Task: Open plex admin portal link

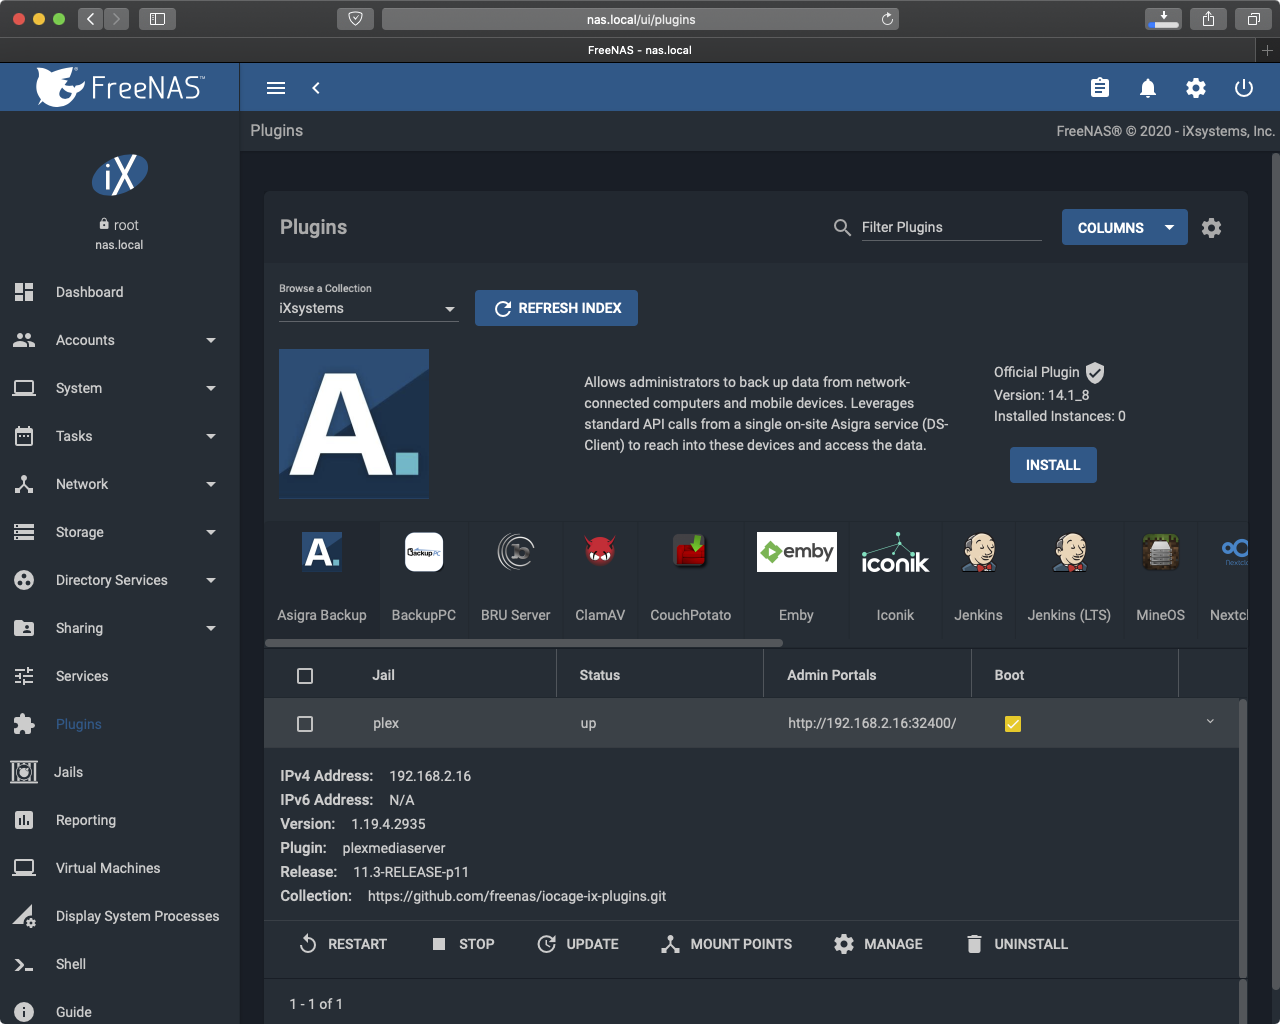Action: coord(872,723)
